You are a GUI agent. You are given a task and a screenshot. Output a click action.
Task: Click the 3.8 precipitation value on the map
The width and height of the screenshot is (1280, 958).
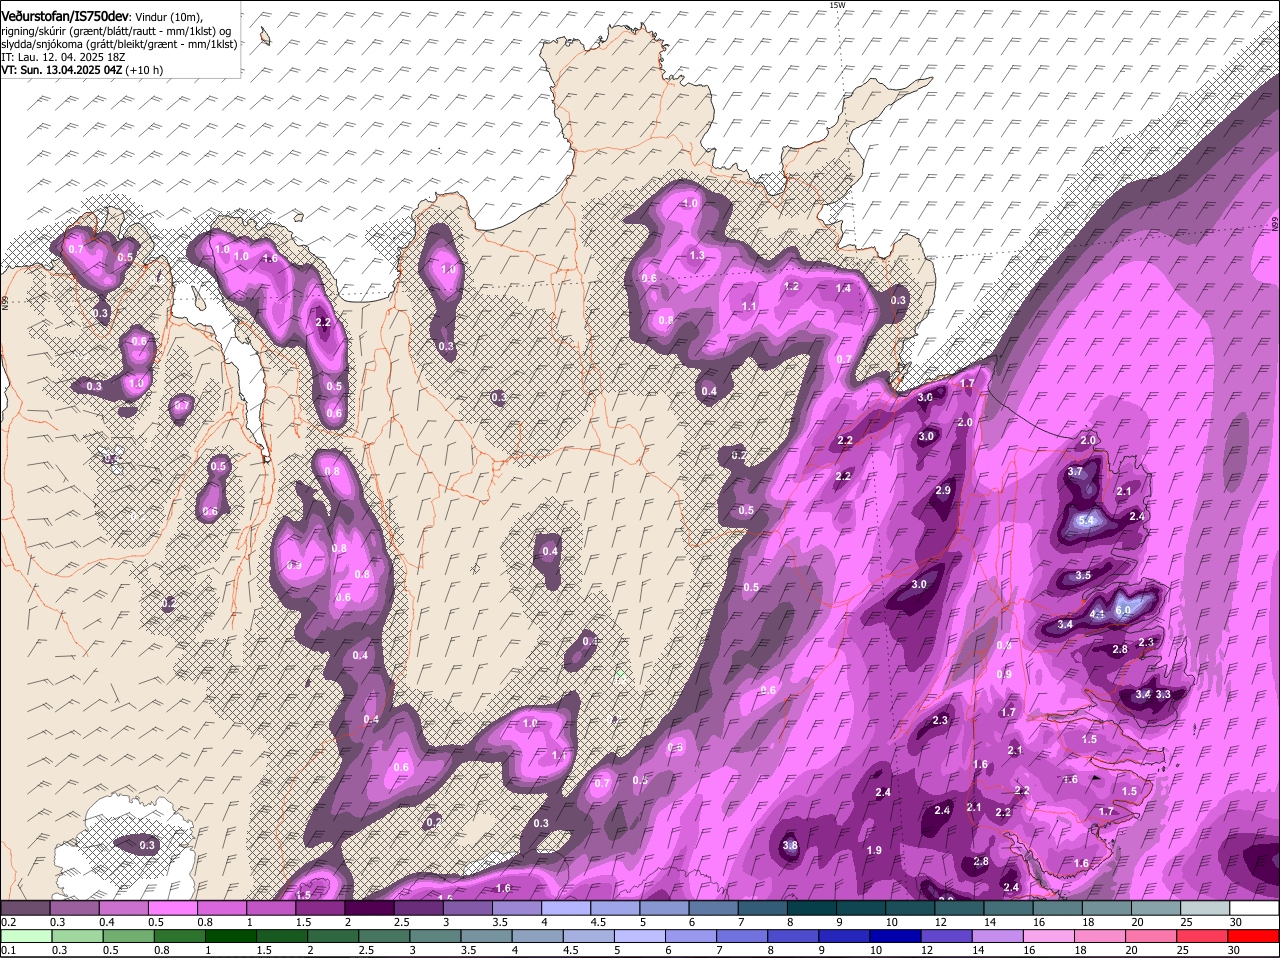[790, 845]
